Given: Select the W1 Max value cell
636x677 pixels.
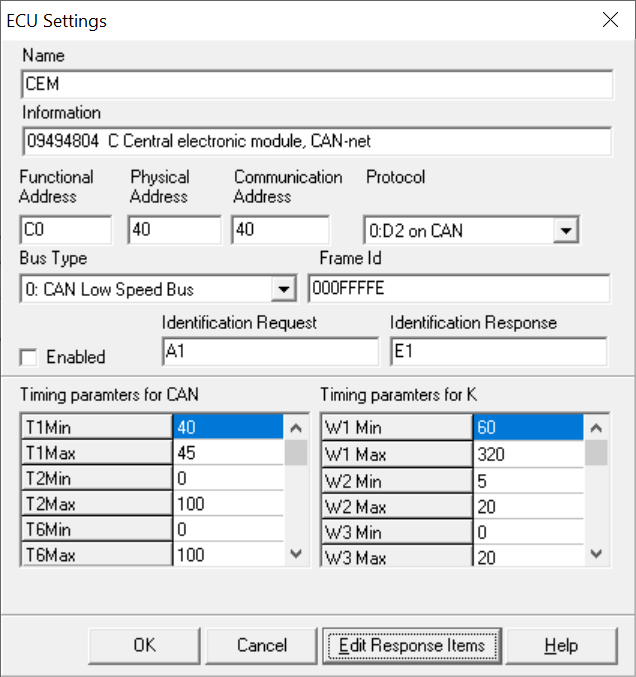Looking at the screenshot, I should point(528,453).
